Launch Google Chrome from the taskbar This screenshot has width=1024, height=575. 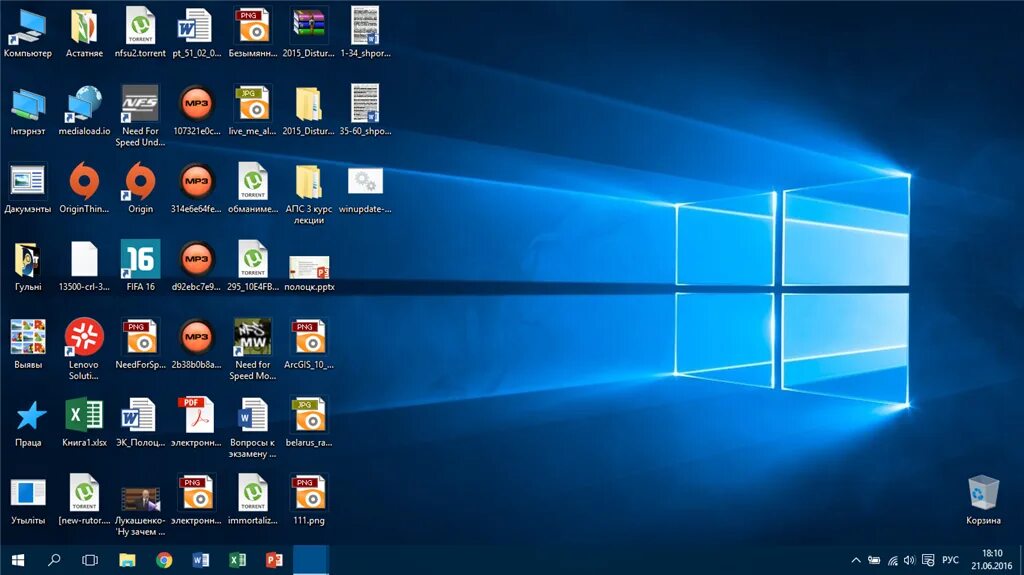click(x=164, y=560)
